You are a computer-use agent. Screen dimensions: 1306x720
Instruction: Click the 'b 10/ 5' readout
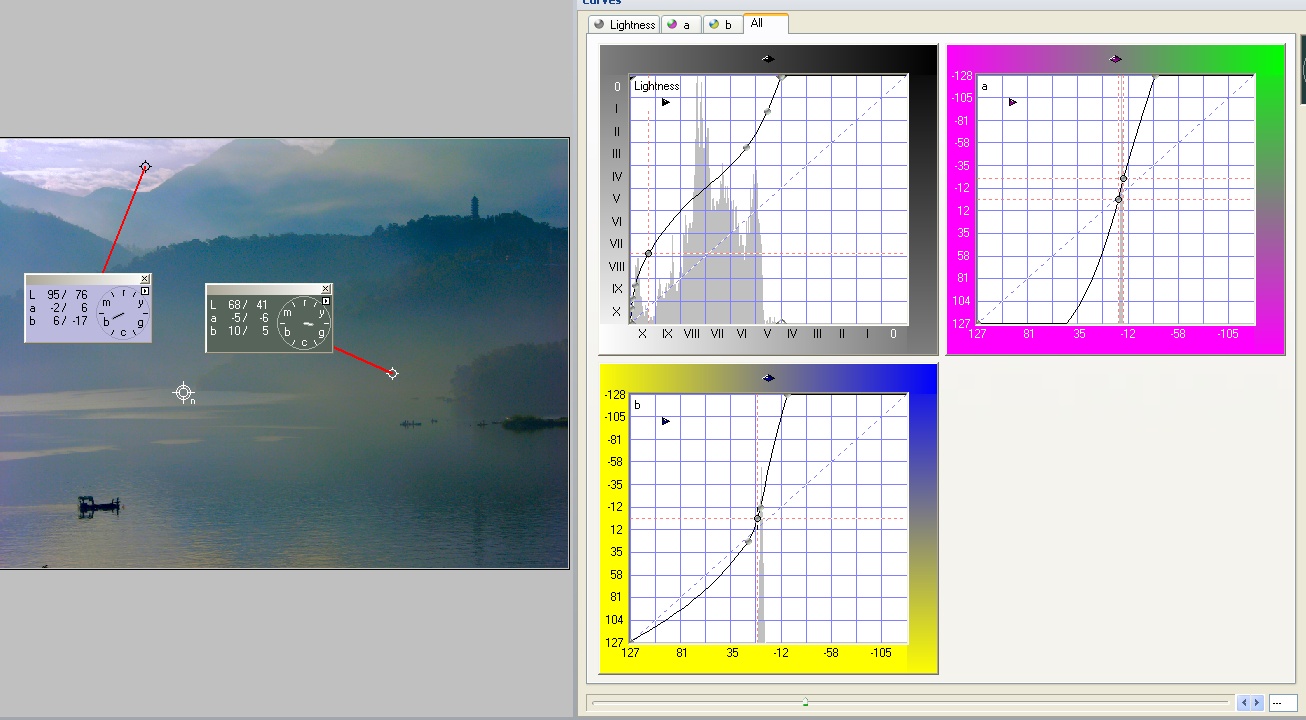(239, 331)
